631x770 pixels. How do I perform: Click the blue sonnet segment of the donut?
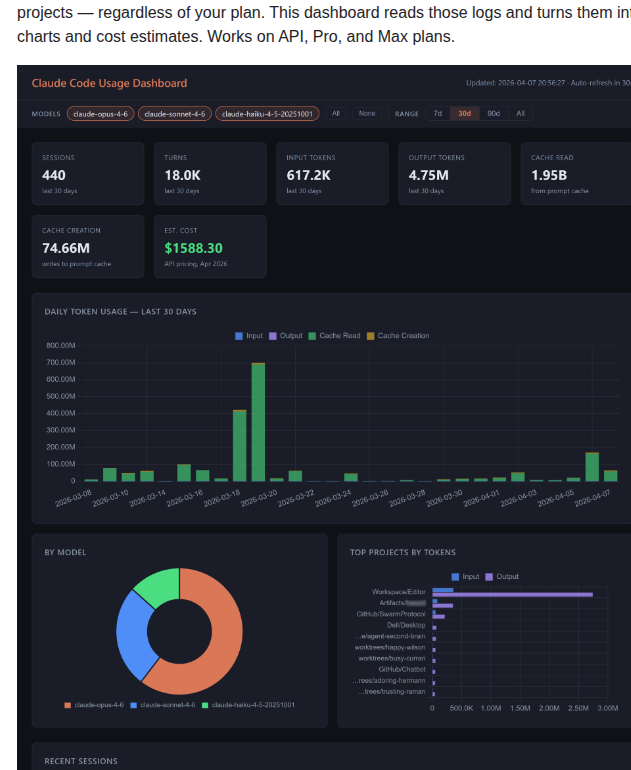(134, 637)
